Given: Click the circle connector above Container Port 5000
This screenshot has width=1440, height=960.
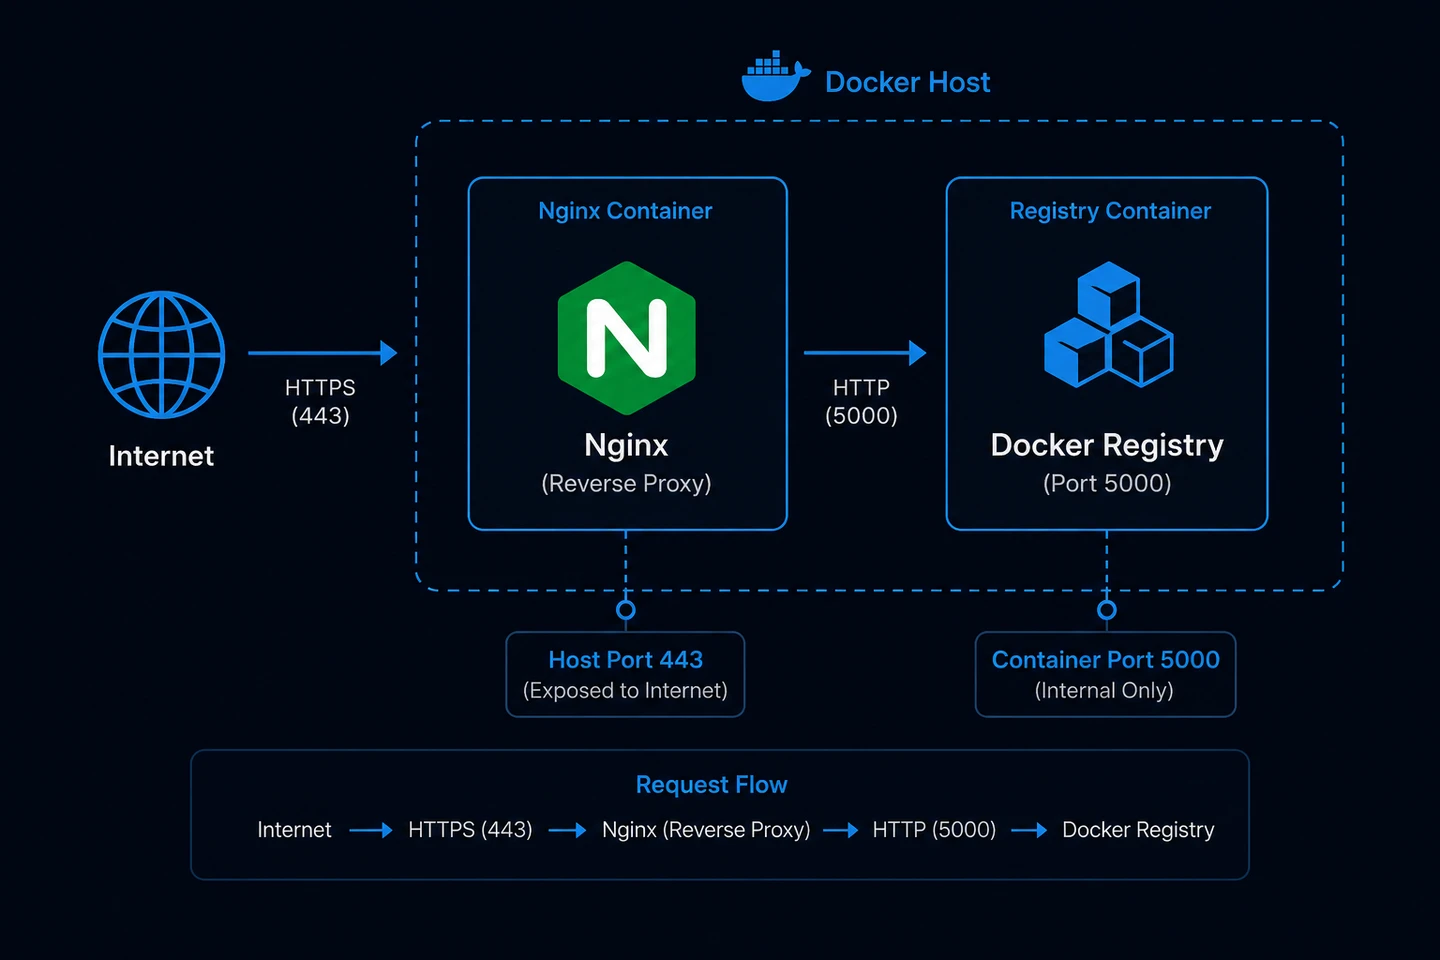Looking at the screenshot, I should click(x=1107, y=610).
